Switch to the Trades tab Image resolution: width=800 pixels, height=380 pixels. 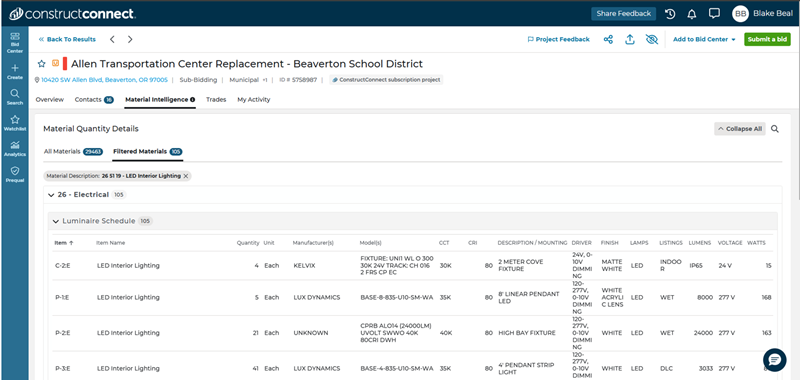tap(216, 99)
